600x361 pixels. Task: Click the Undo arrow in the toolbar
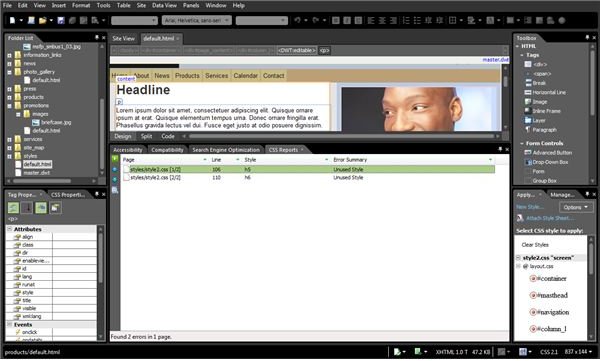click(297, 20)
